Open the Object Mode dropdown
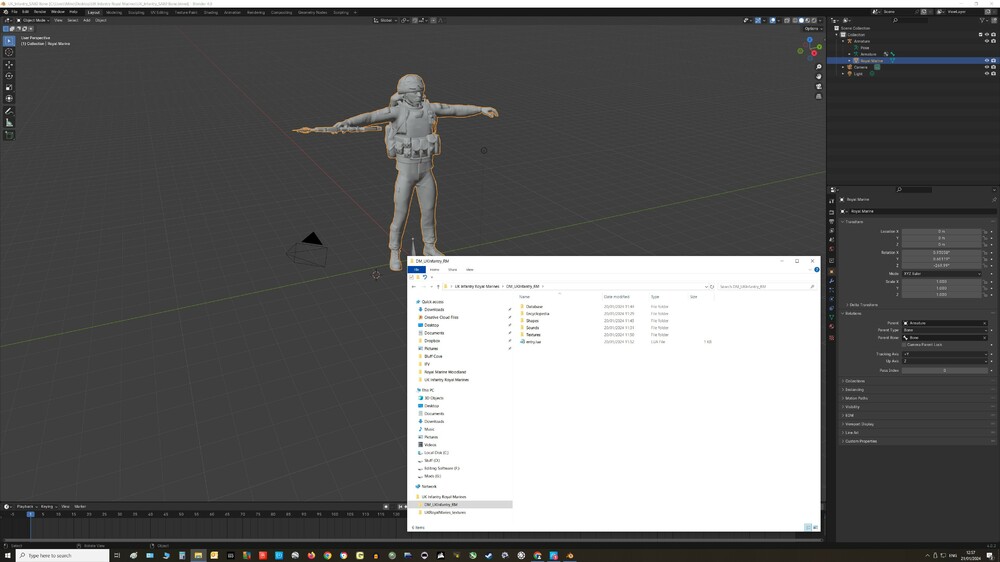The width and height of the screenshot is (1000, 562). tap(33, 20)
